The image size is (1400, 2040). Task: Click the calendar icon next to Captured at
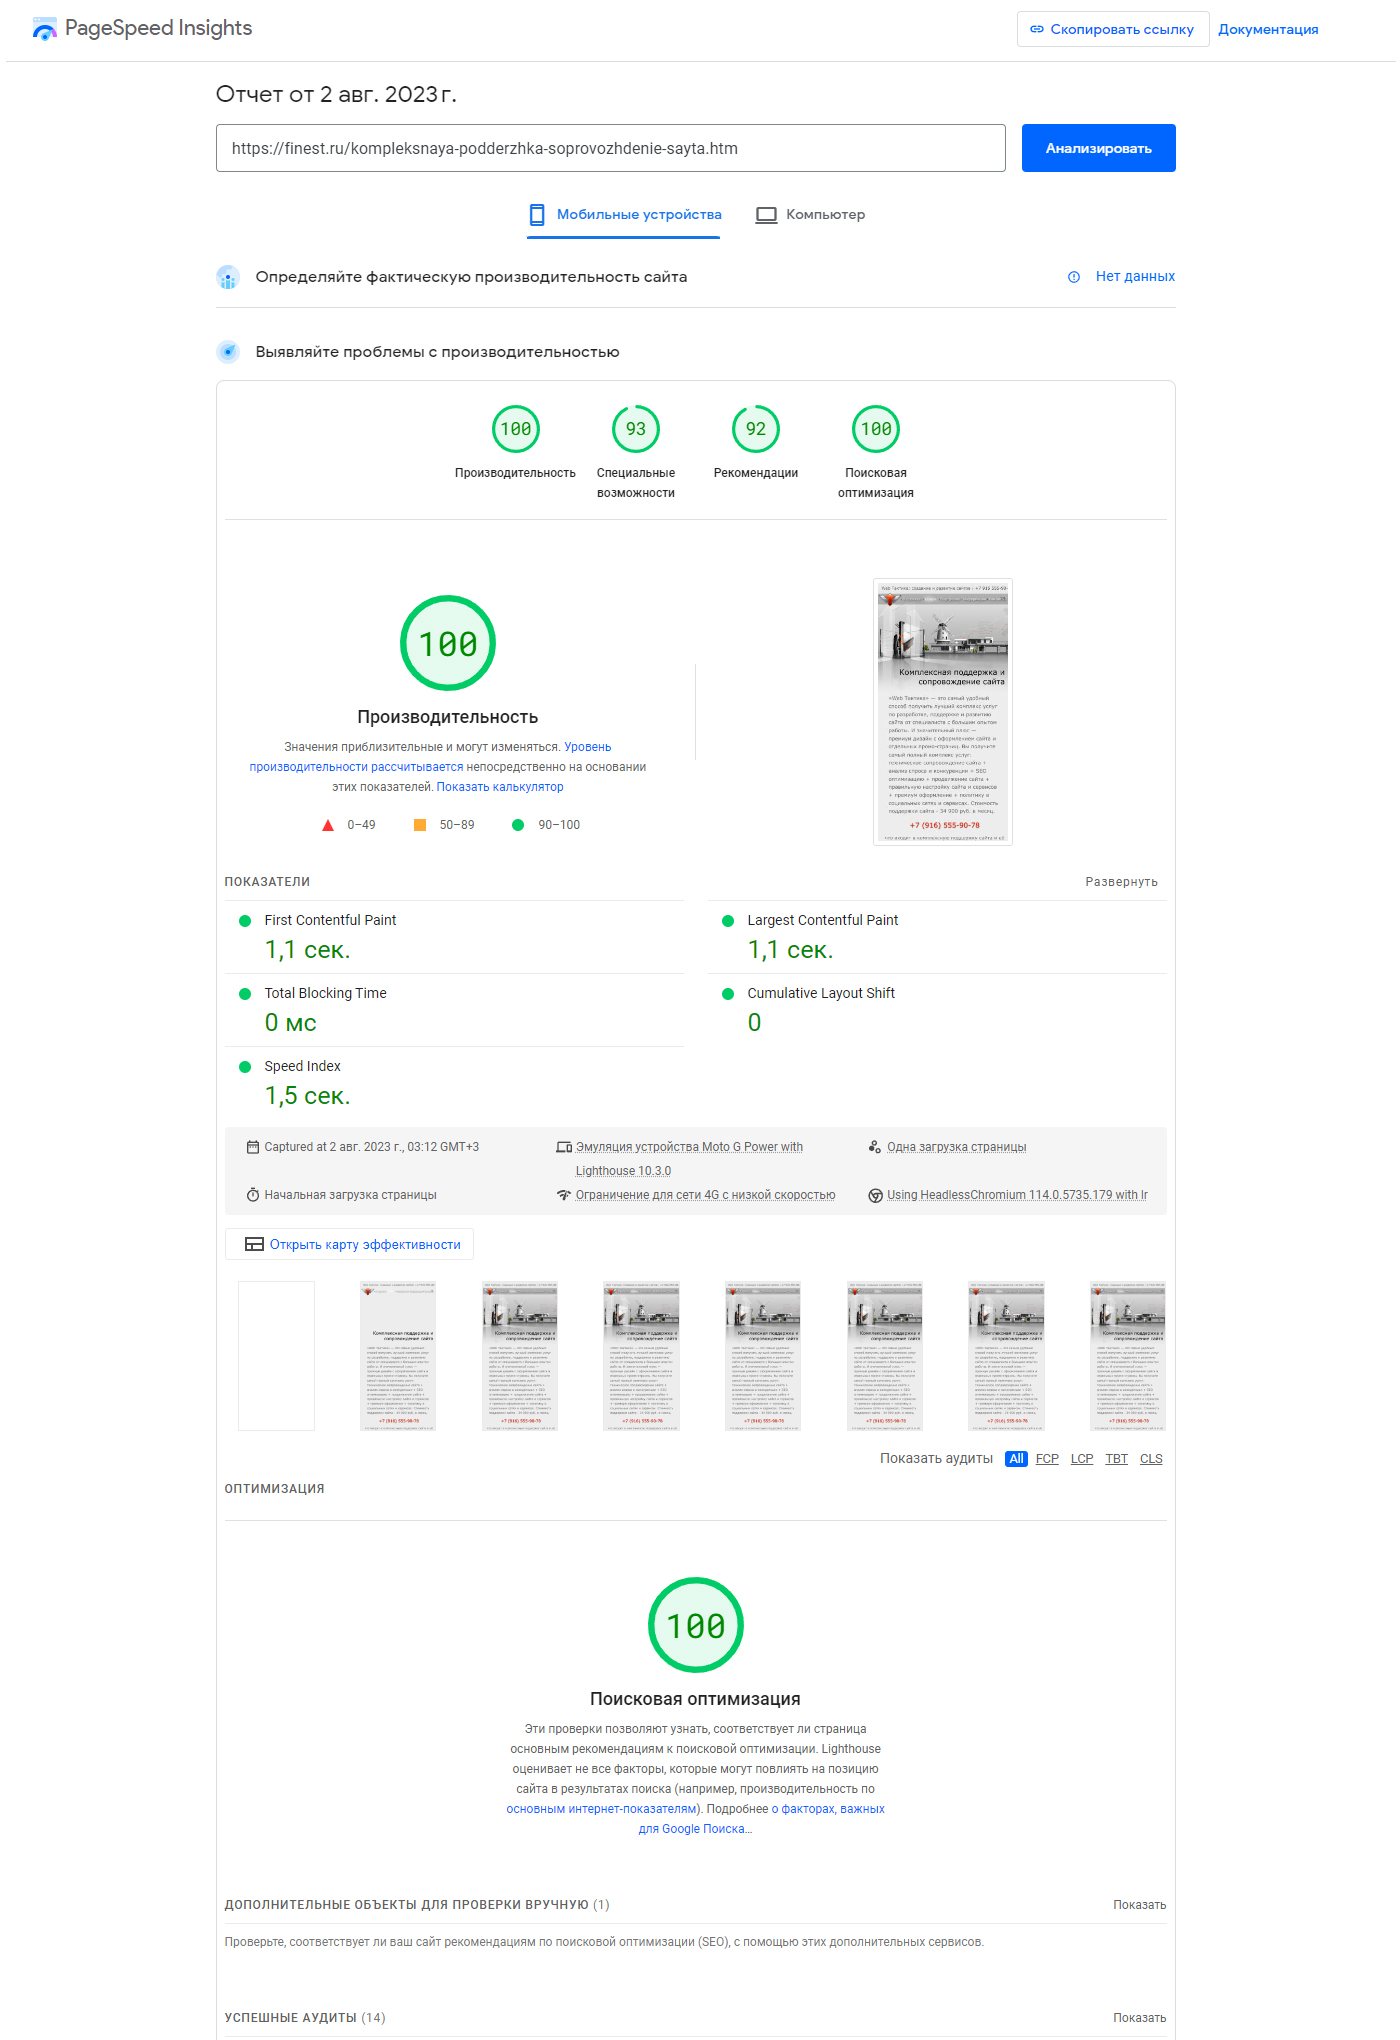pos(253,1147)
